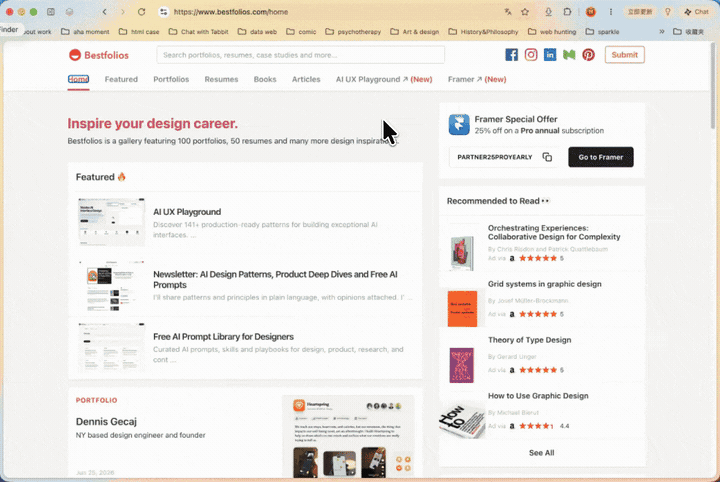Open Orchestrating Experiences book title
The height and width of the screenshot is (482, 720).
(554, 232)
